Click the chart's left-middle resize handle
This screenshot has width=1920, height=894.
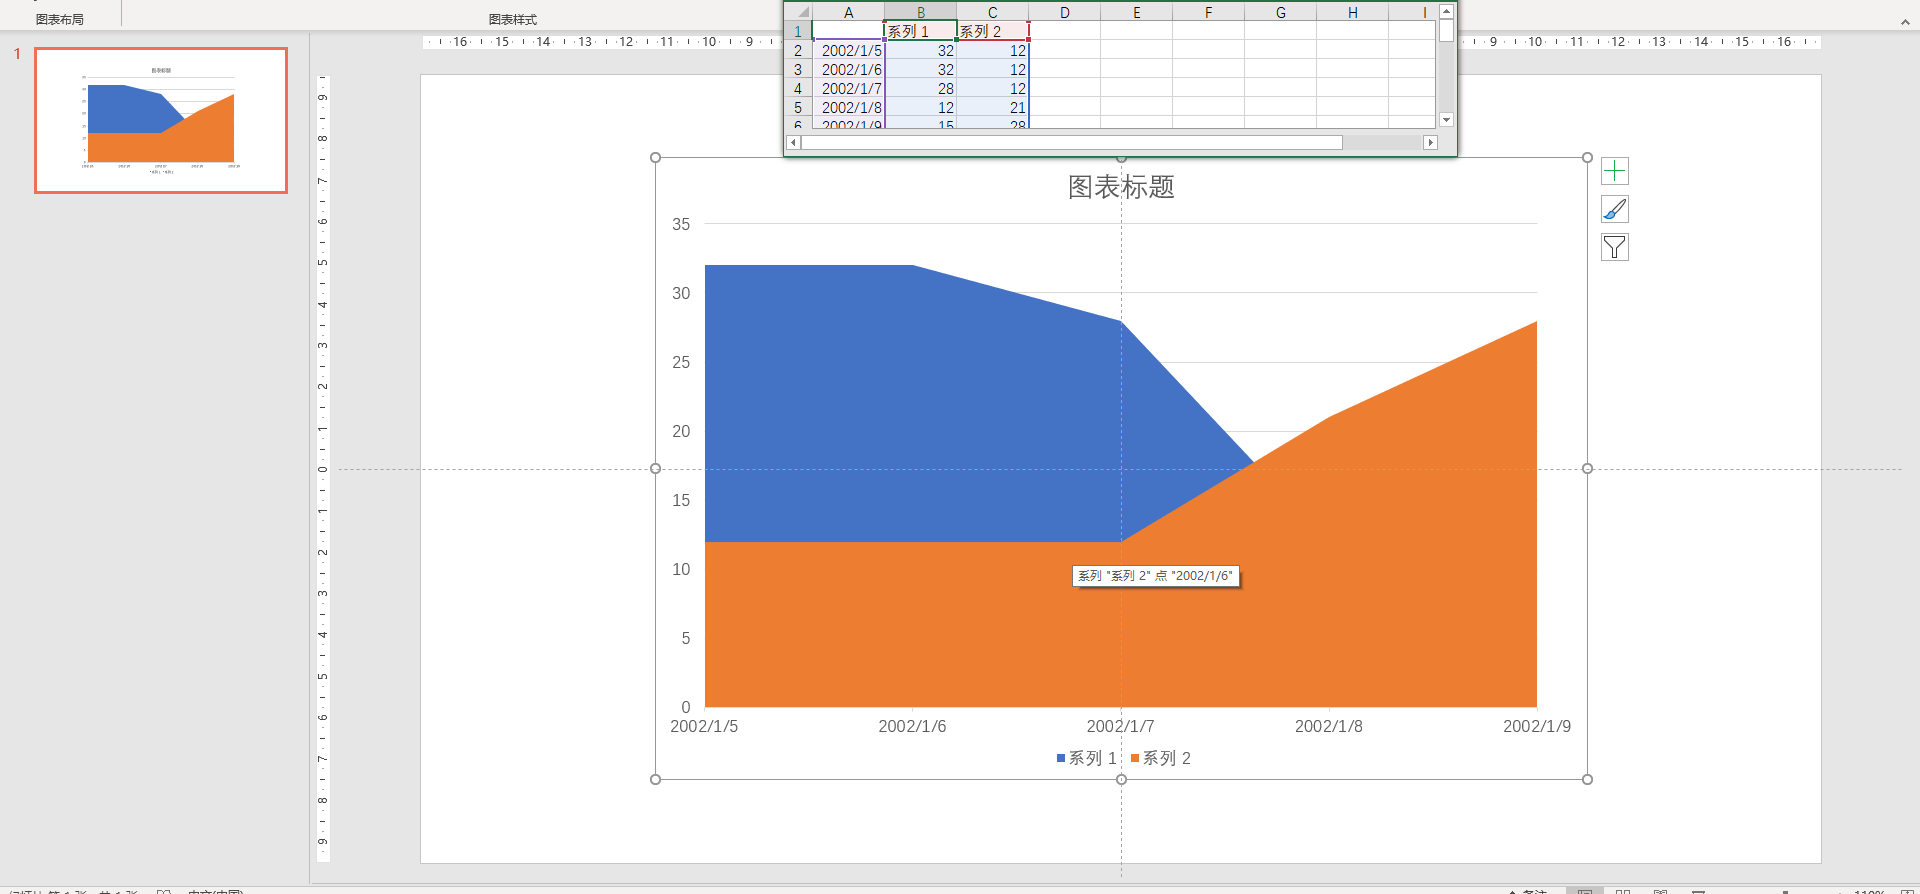[656, 468]
